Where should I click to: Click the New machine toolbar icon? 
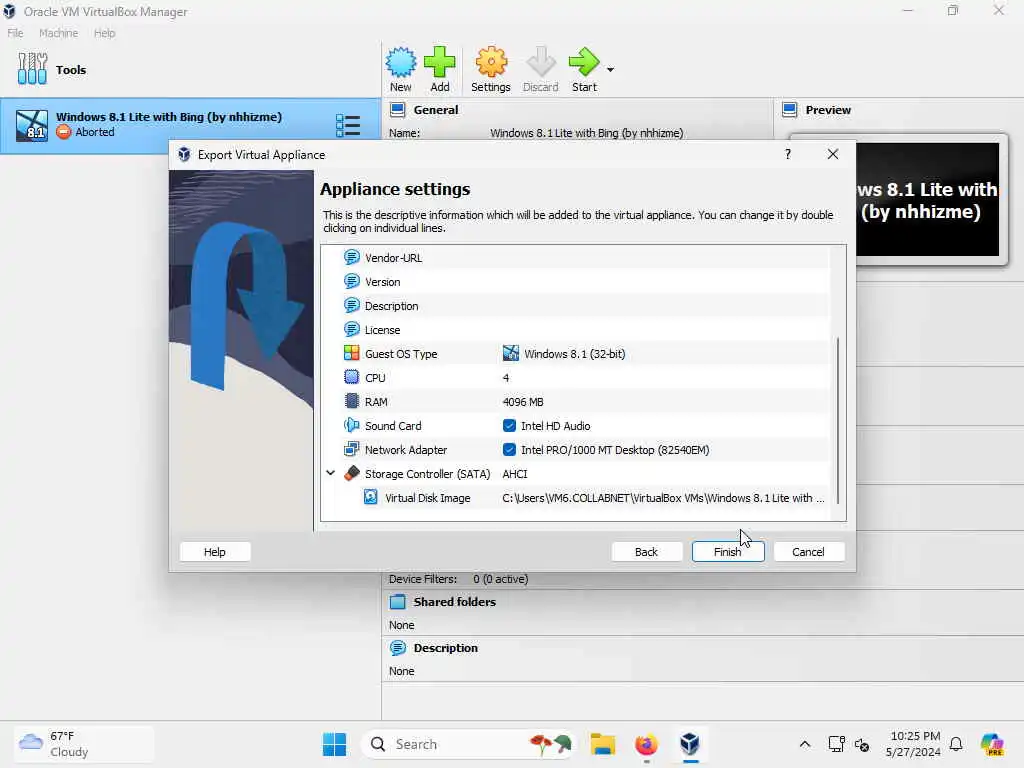[400, 63]
